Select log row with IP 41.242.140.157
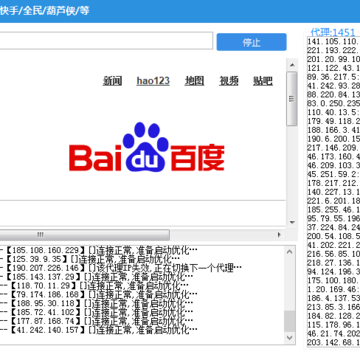360x360 pixels. click(99, 330)
